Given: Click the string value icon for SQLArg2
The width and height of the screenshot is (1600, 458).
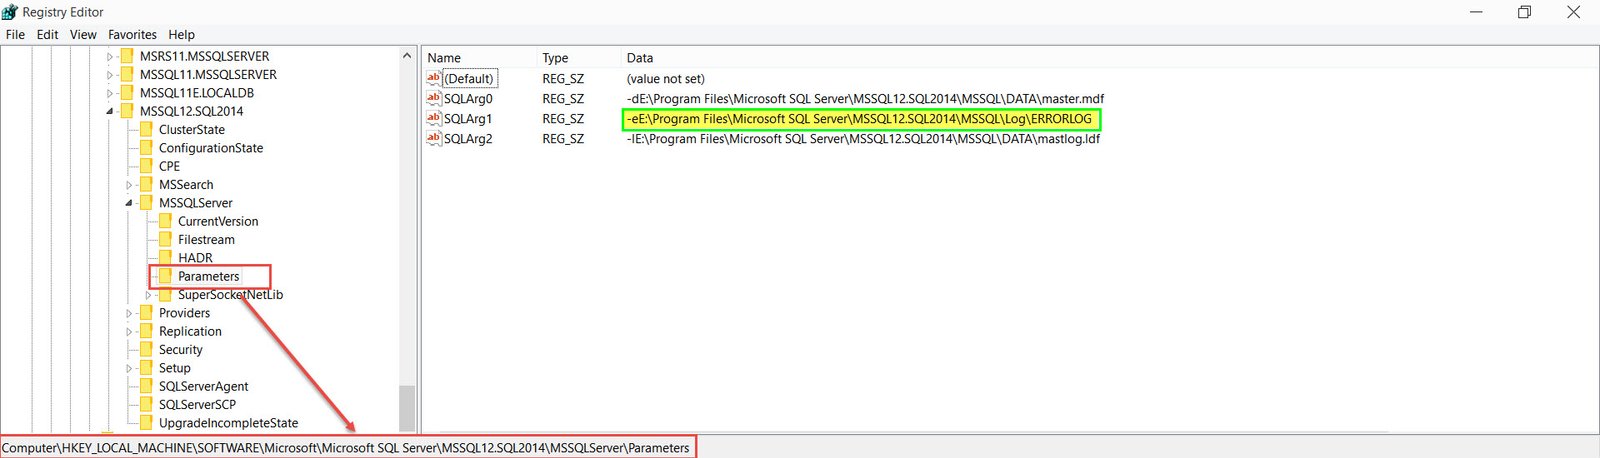Looking at the screenshot, I should tap(434, 138).
